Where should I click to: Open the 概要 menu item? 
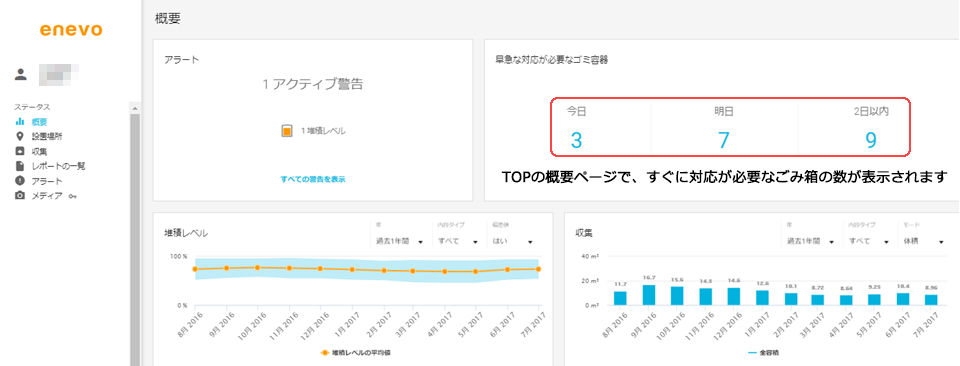[x=39, y=122]
